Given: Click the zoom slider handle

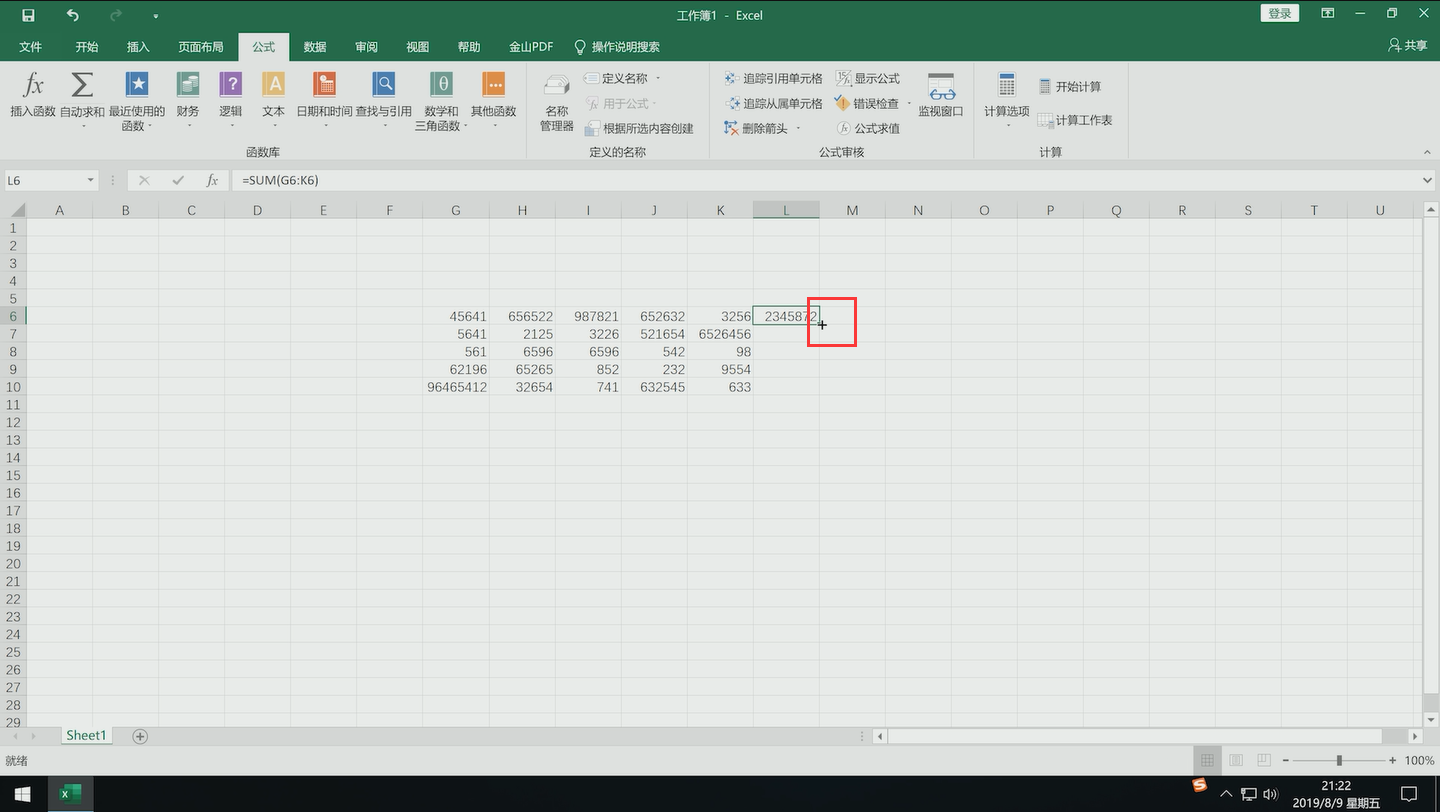Looking at the screenshot, I should pos(1339,761).
